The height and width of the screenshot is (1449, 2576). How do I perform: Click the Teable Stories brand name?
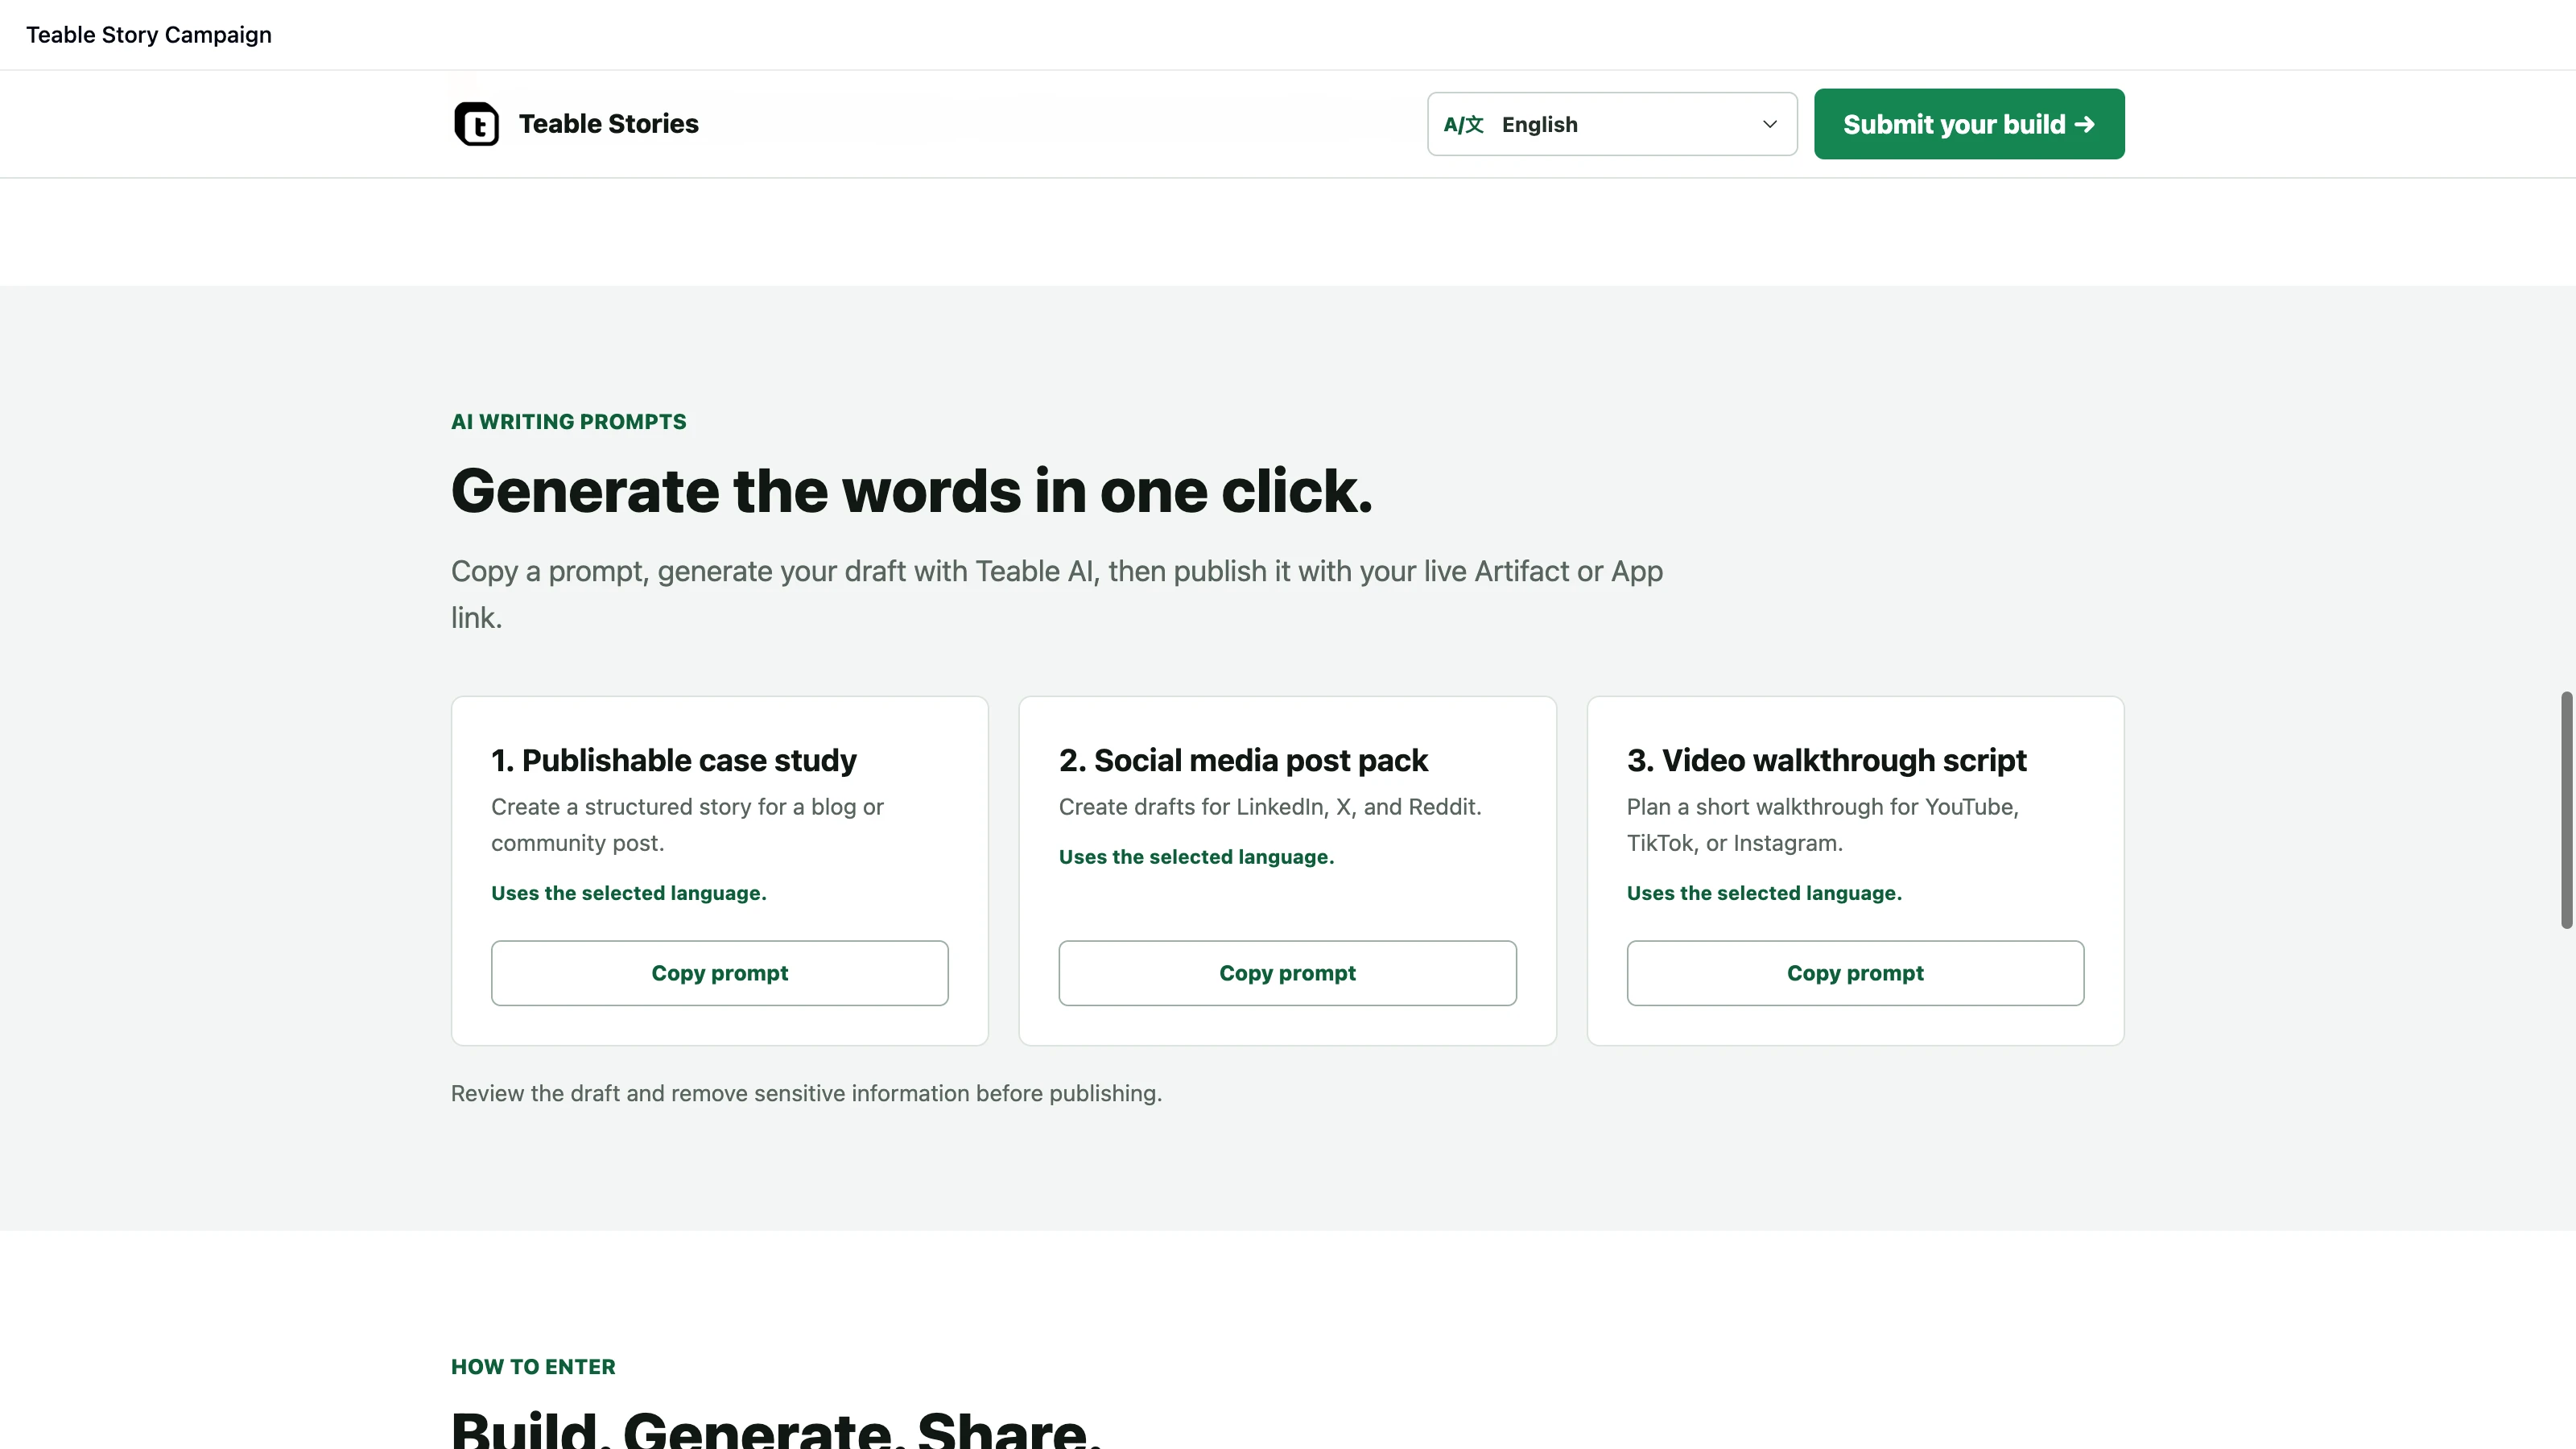pyautogui.click(x=608, y=124)
